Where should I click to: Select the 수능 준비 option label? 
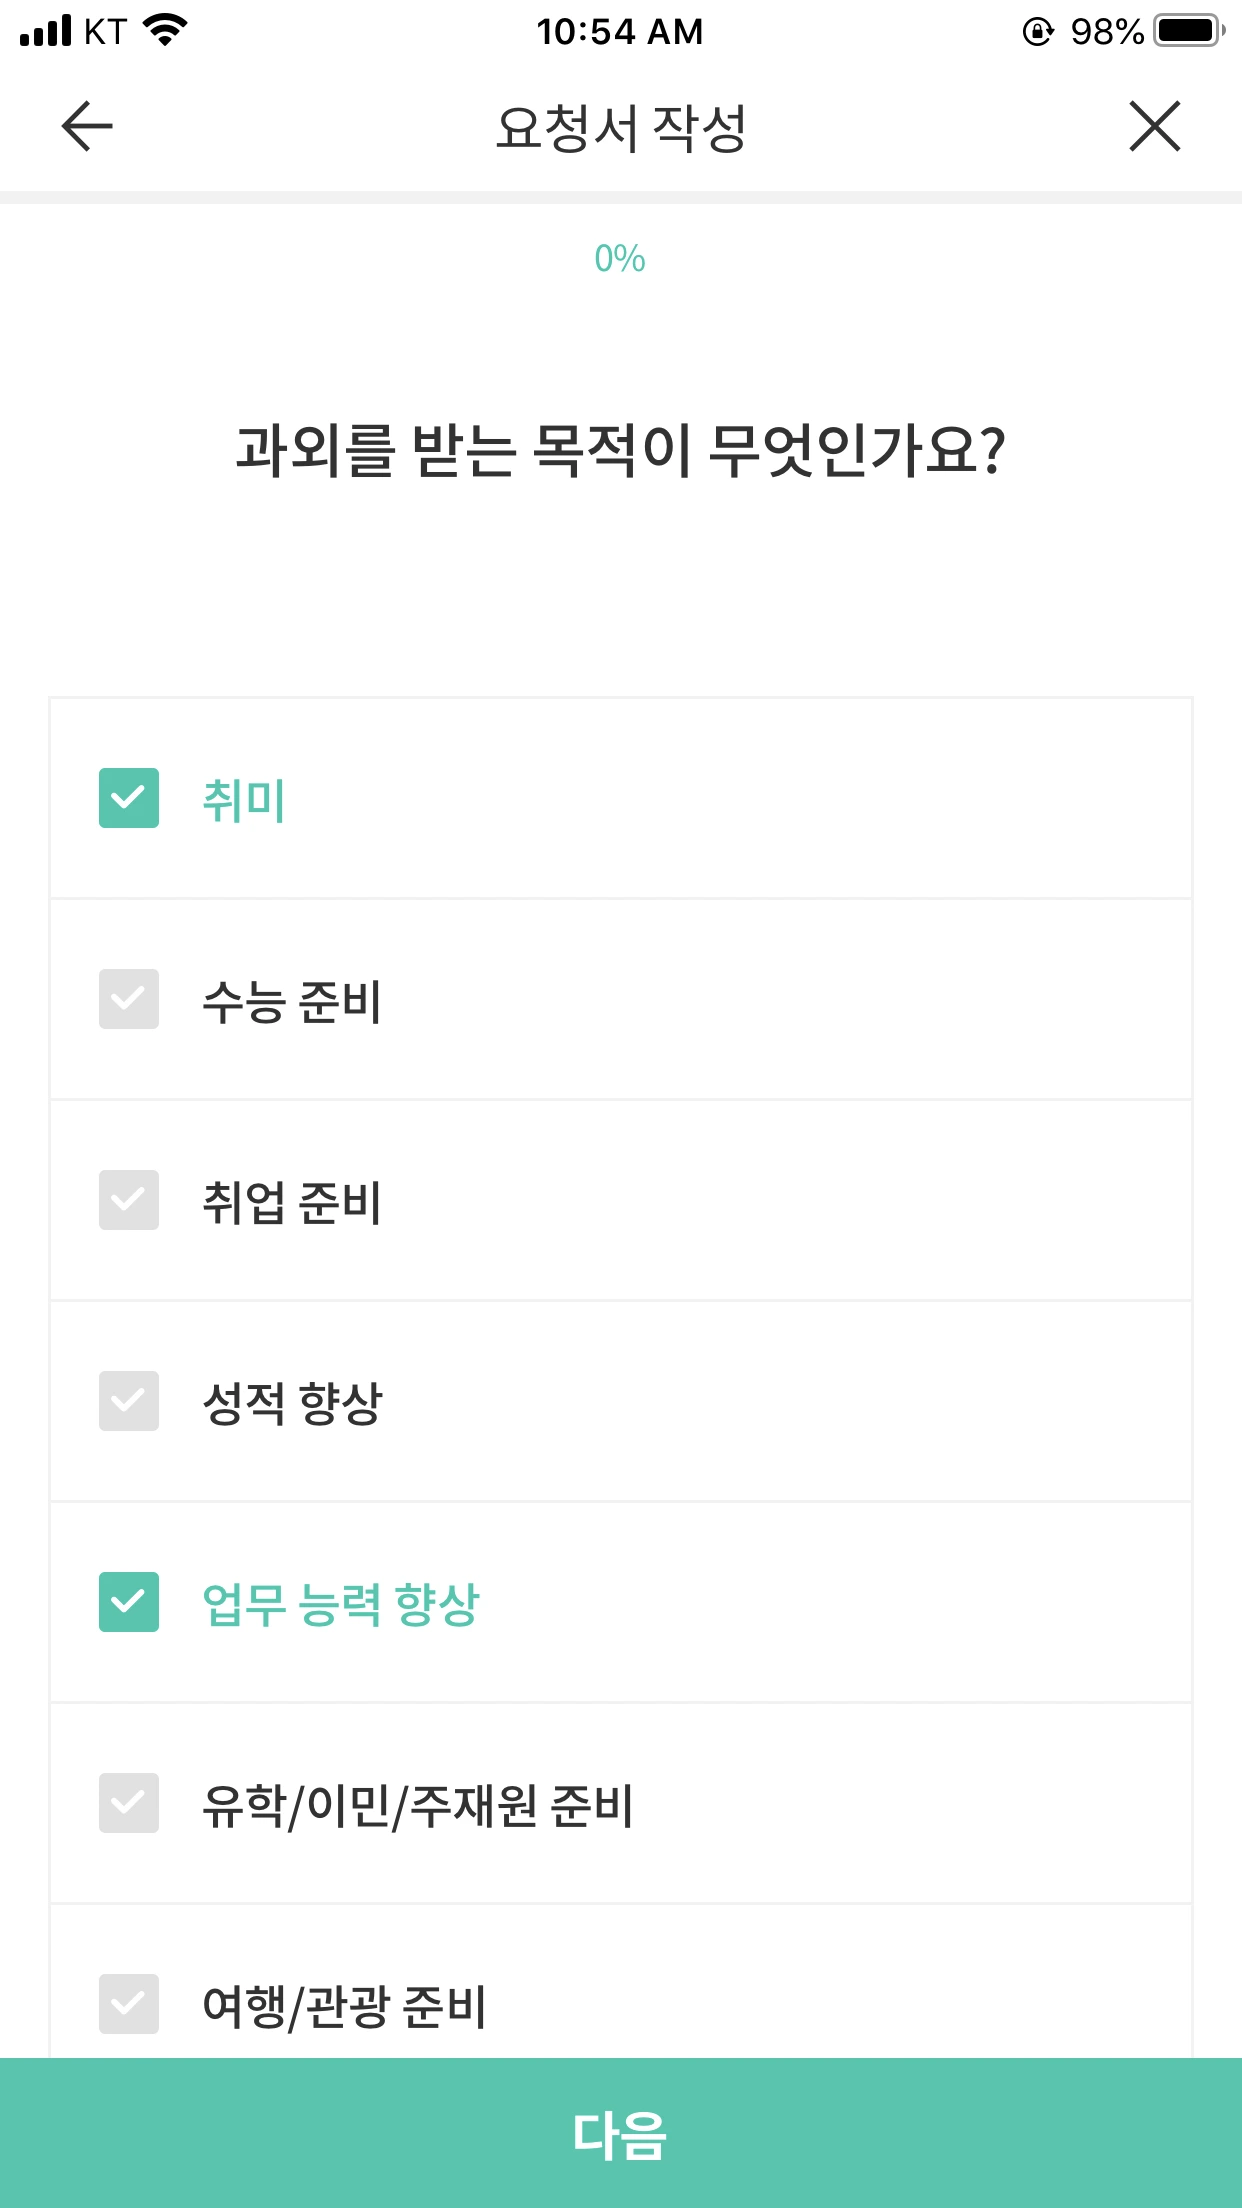(x=292, y=1001)
